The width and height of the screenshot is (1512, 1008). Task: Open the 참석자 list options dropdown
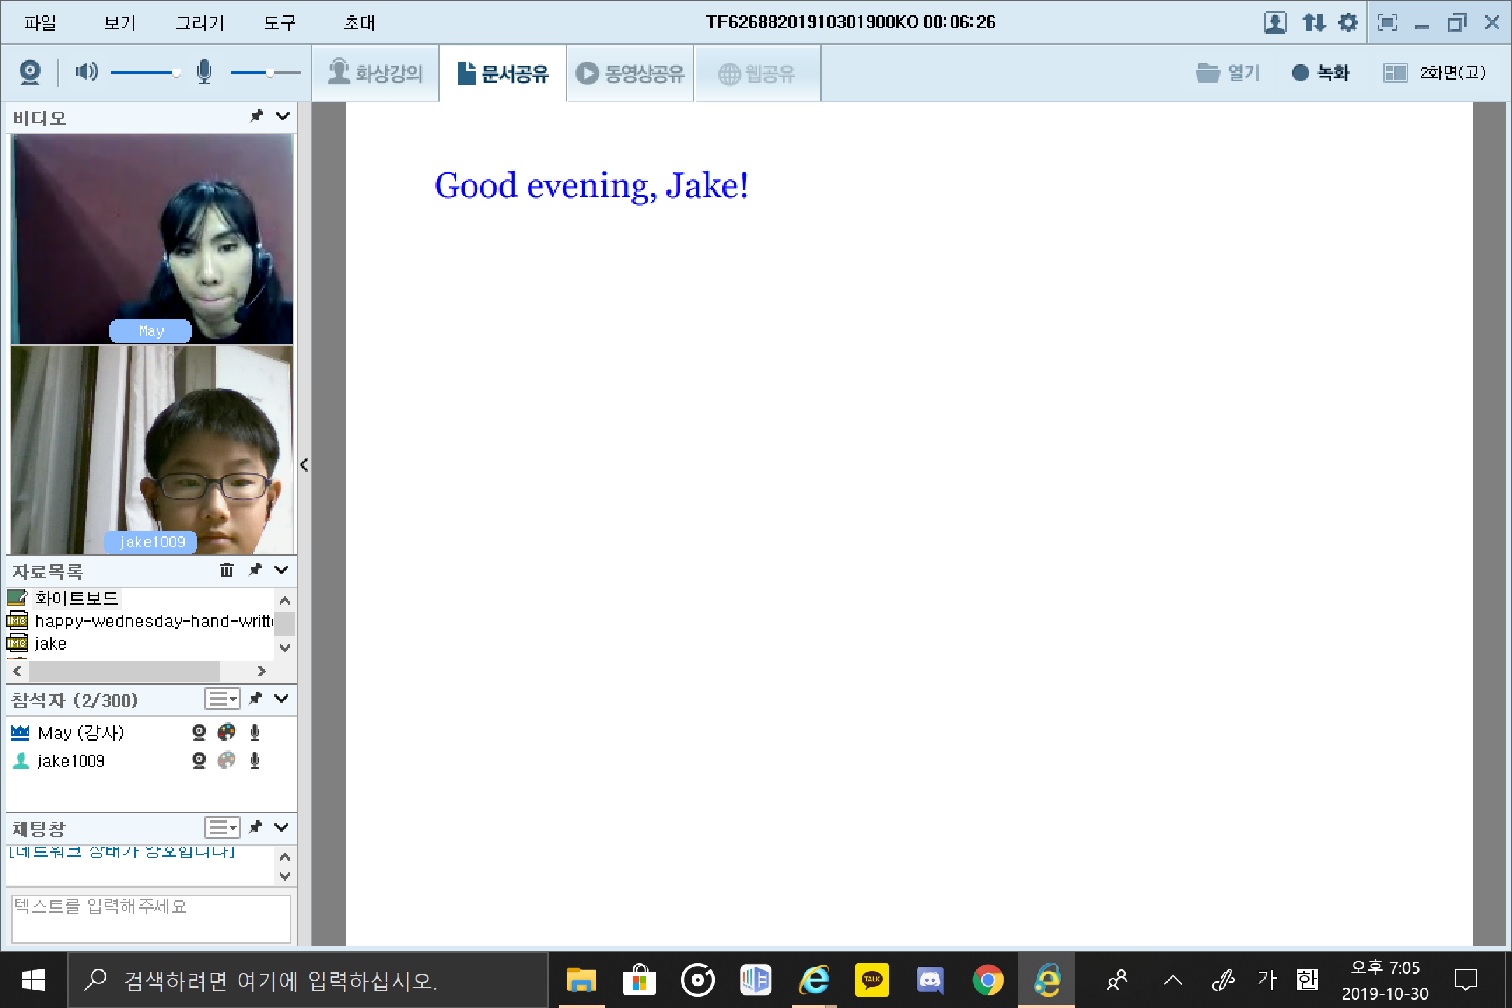[x=222, y=699]
